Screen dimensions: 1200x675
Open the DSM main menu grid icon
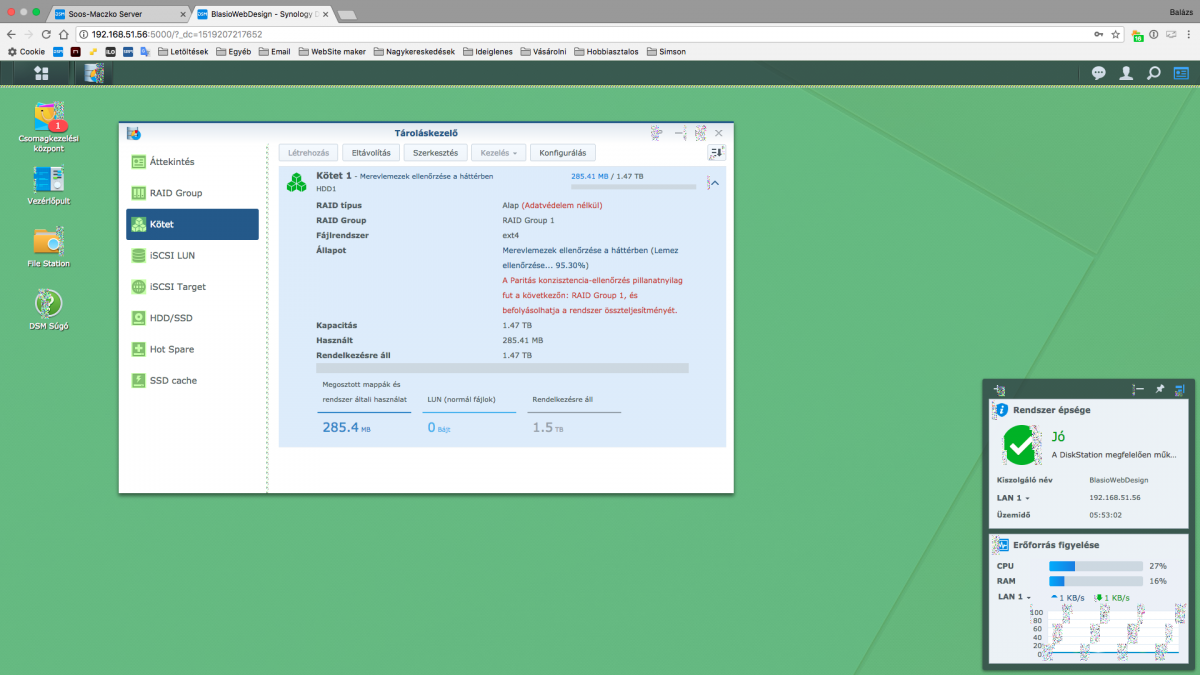(x=41, y=73)
